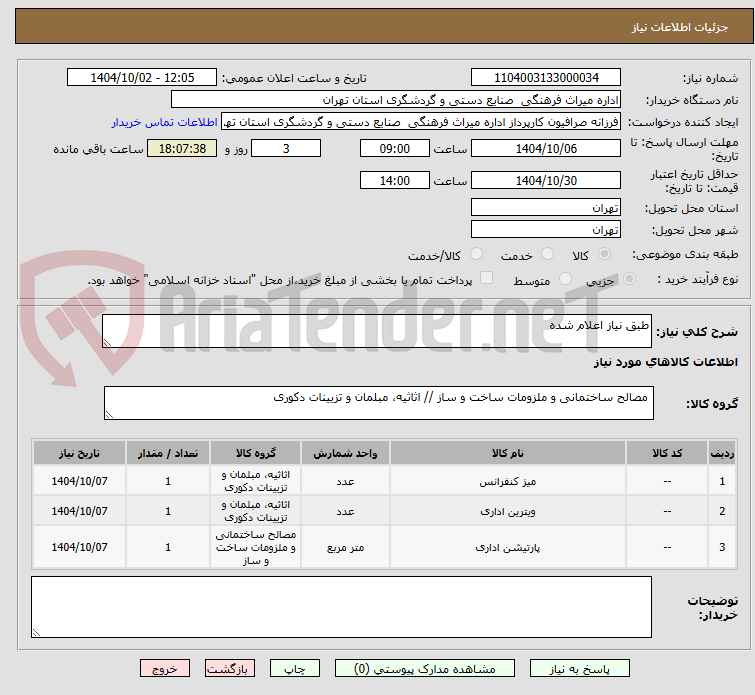This screenshot has width=755, height=695.
Task: Click the quantity cell in ویترین اداری row
Action: [x=168, y=511]
